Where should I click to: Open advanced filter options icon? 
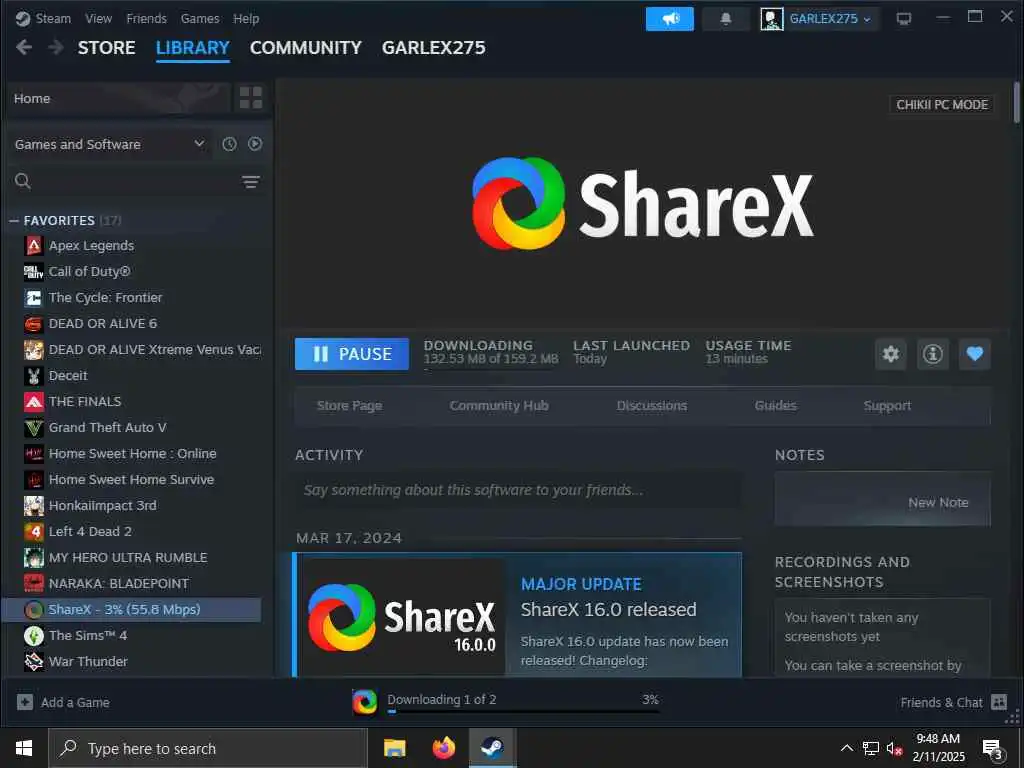coord(251,182)
